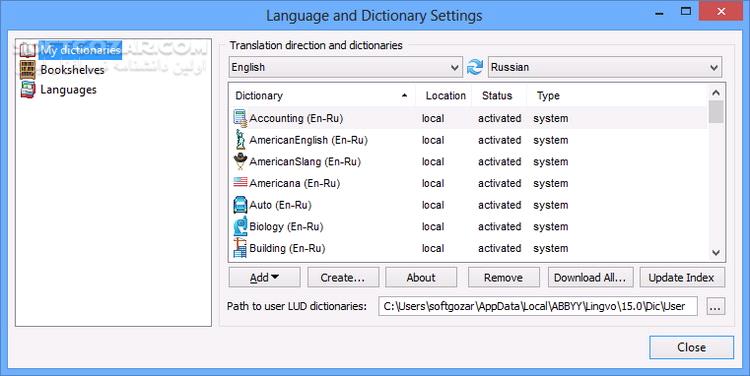Browse for LUD path with ellipsis button
The image size is (750, 376).
point(715,306)
